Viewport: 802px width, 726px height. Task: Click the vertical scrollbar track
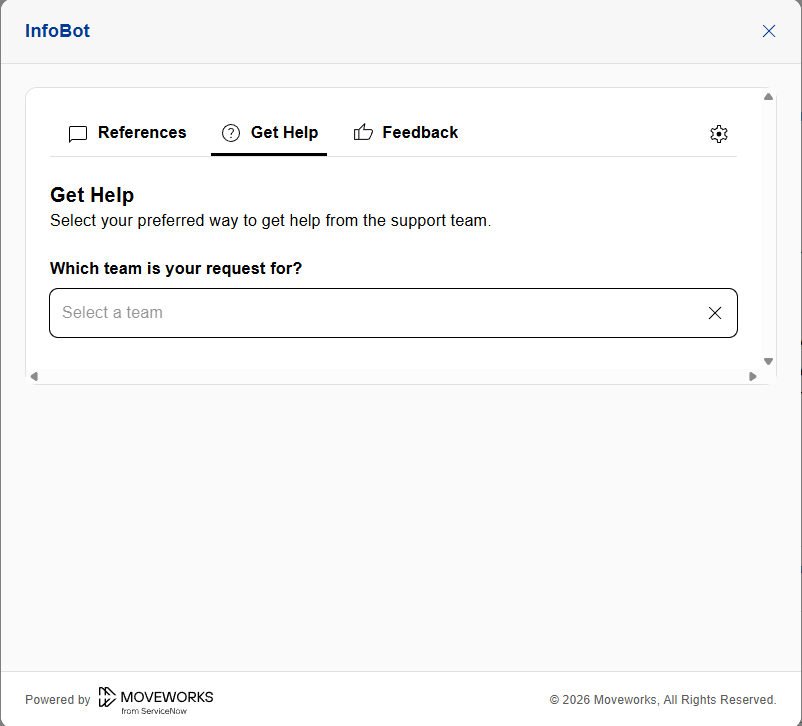pyautogui.click(x=769, y=229)
